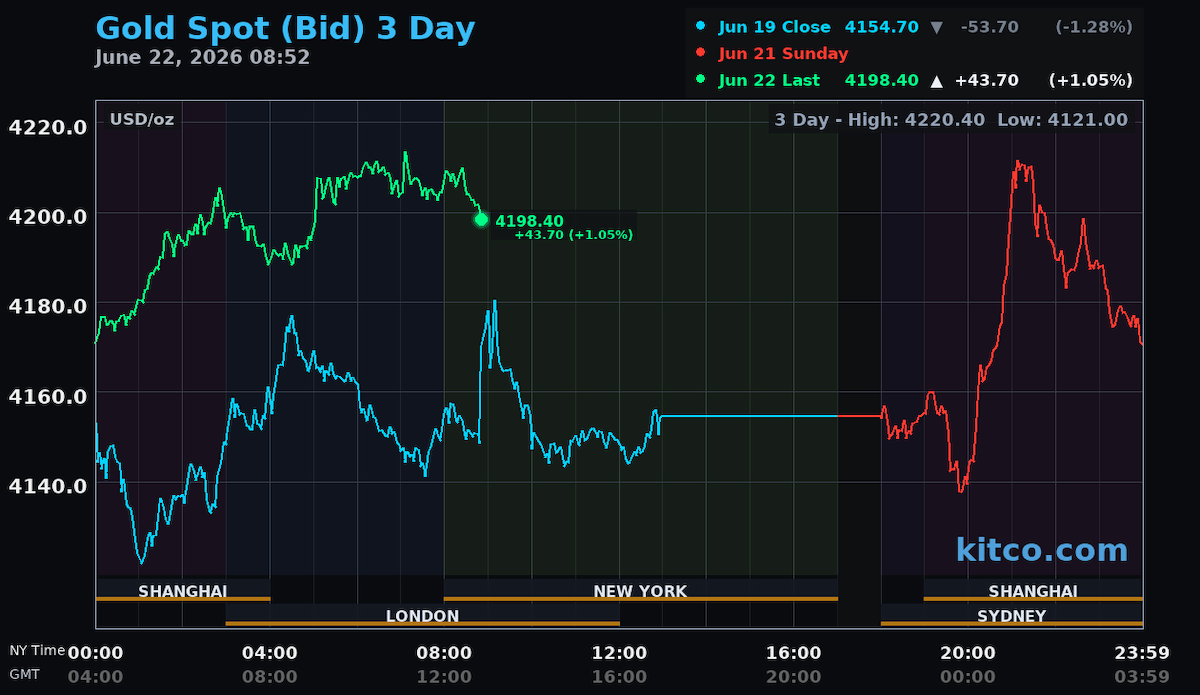This screenshot has width=1200, height=695.
Task: Click the green current price marker dot
Action: point(481,220)
